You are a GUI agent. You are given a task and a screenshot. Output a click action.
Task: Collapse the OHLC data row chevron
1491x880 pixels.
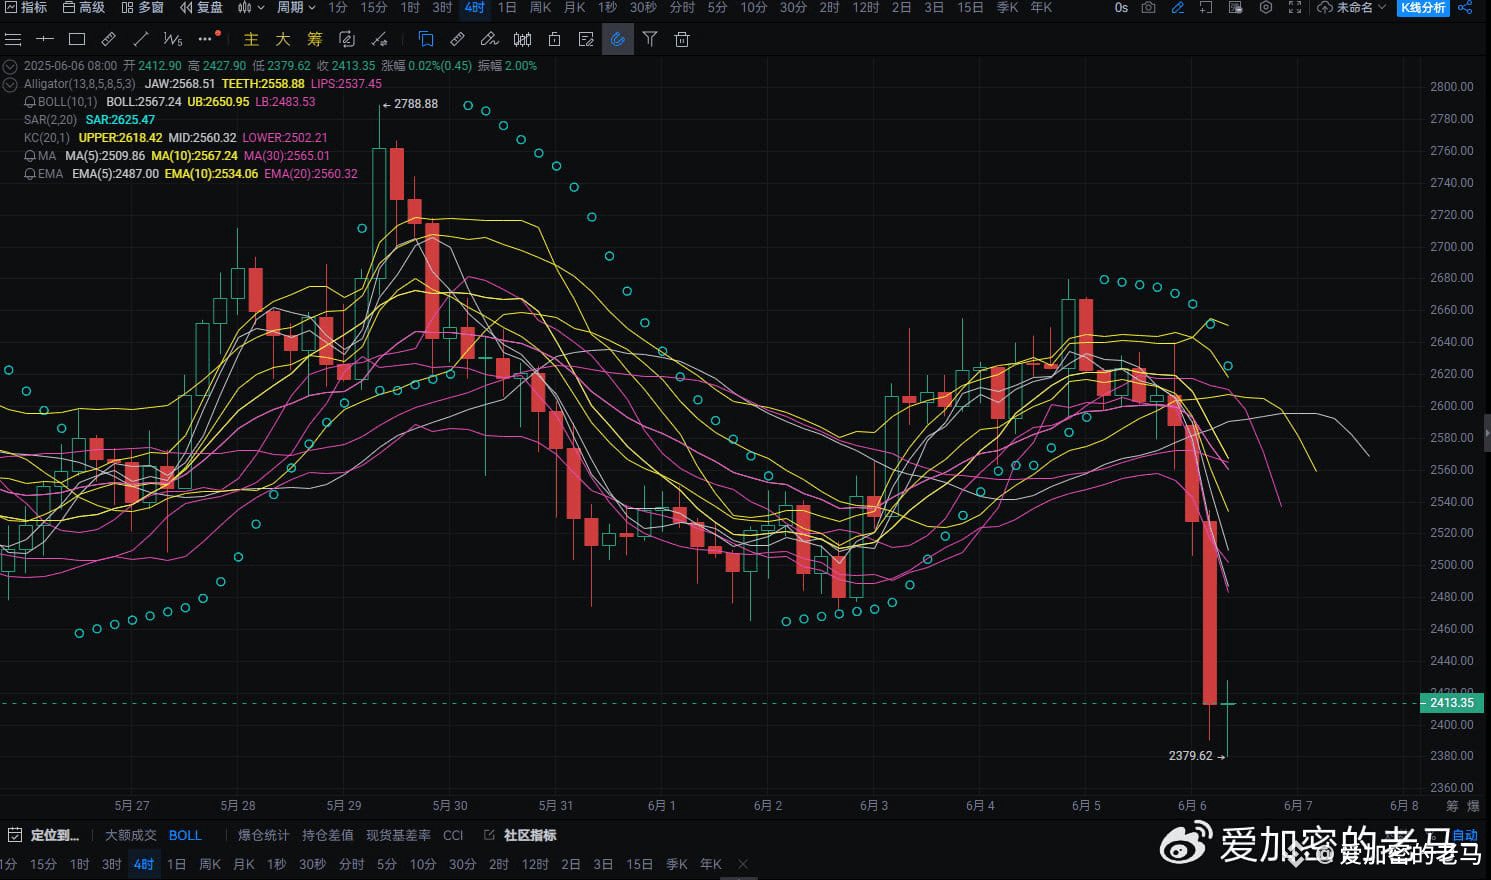click(x=11, y=66)
